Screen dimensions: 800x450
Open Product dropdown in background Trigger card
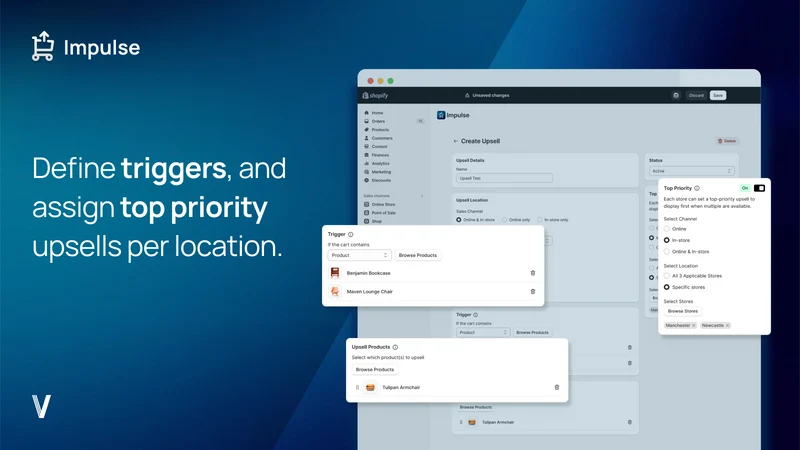pyautogui.click(x=483, y=333)
